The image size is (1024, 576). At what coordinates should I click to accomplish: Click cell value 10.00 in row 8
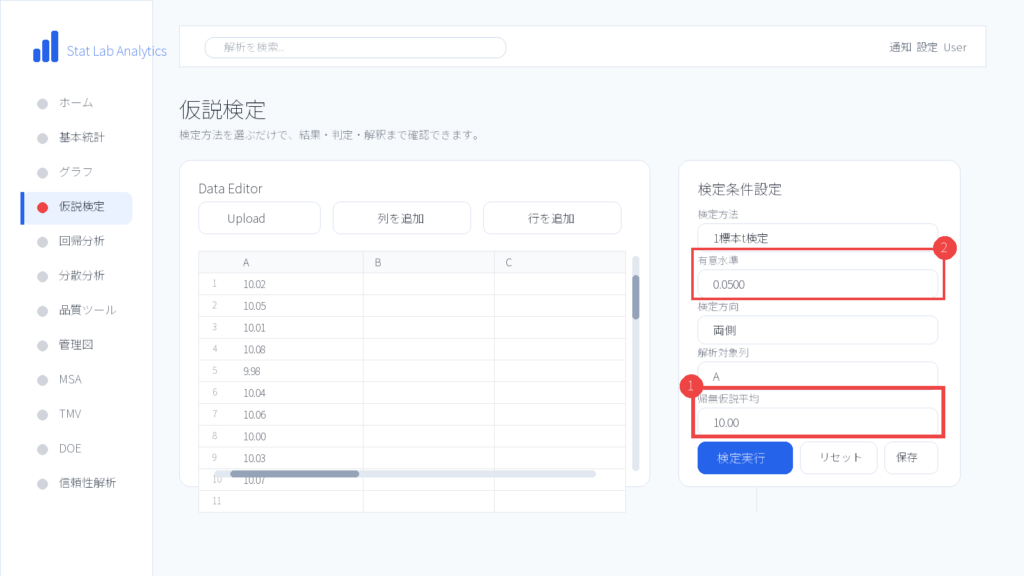point(254,436)
